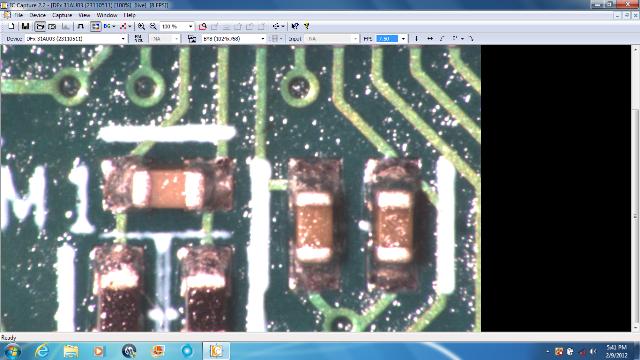Open Windows Explorer folder from the taskbar

pyautogui.click(x=71, y=351)
